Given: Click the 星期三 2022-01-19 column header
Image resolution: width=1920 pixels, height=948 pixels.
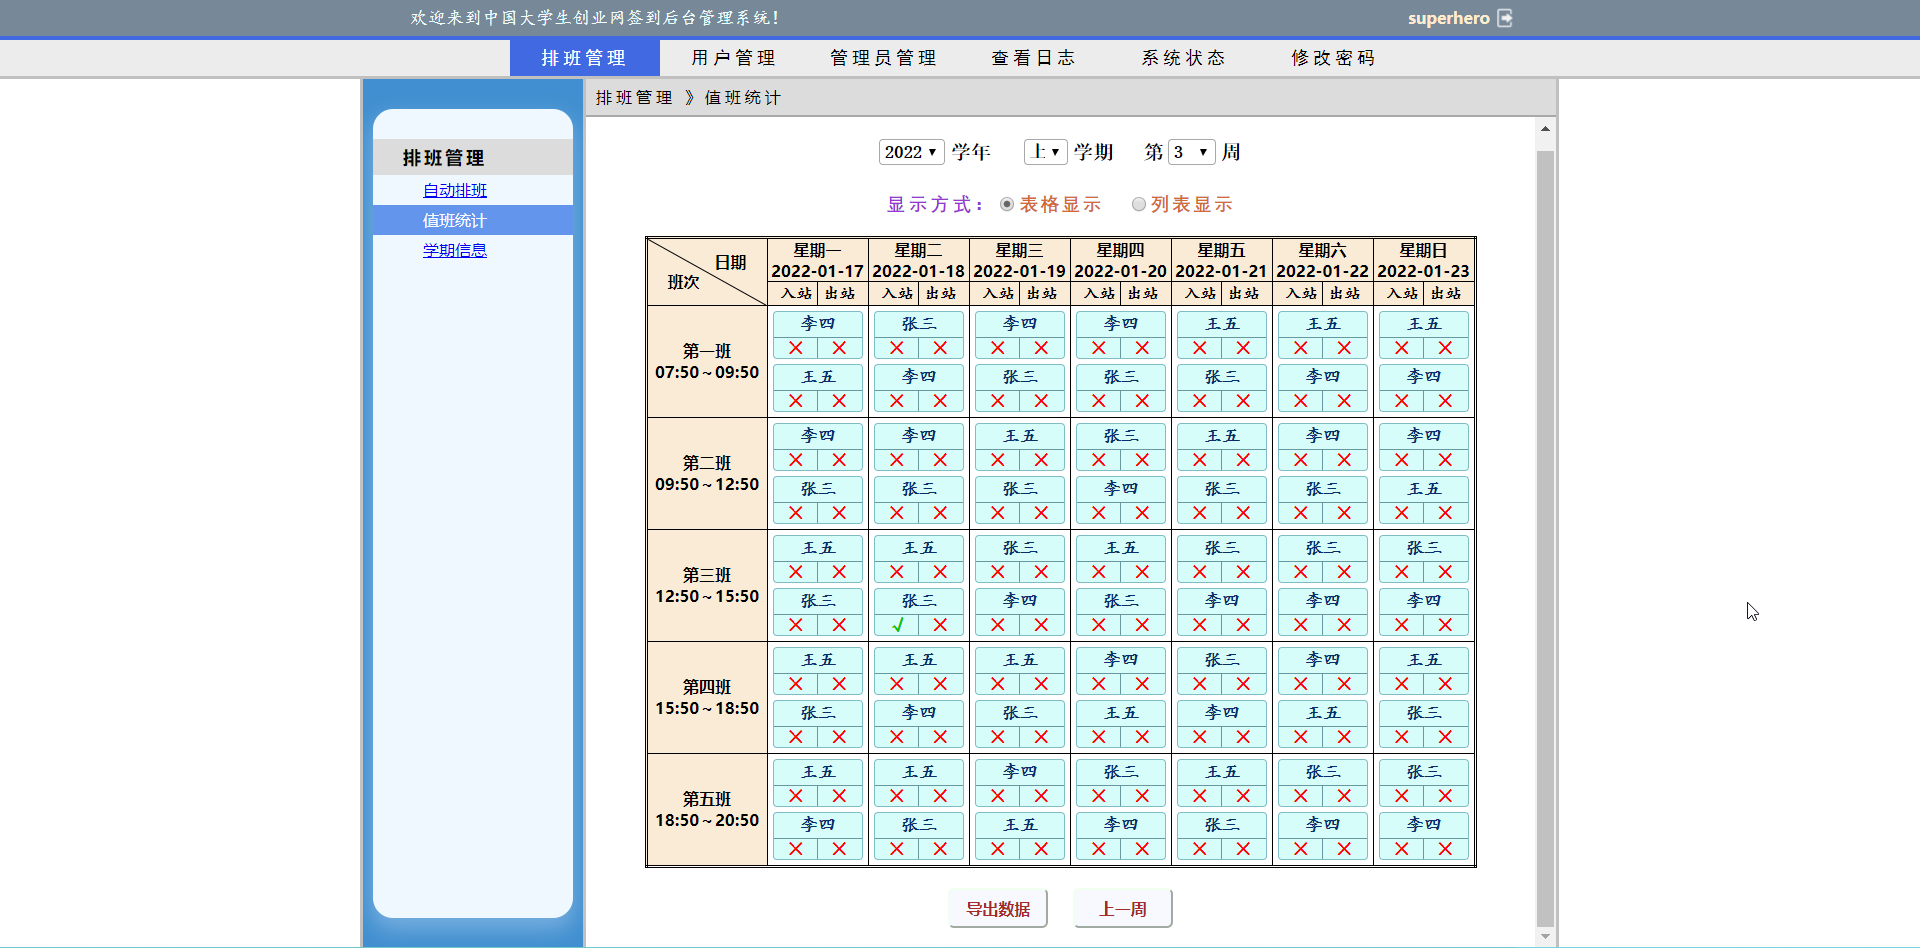Looking at the screenshot, I should 1019,260.
